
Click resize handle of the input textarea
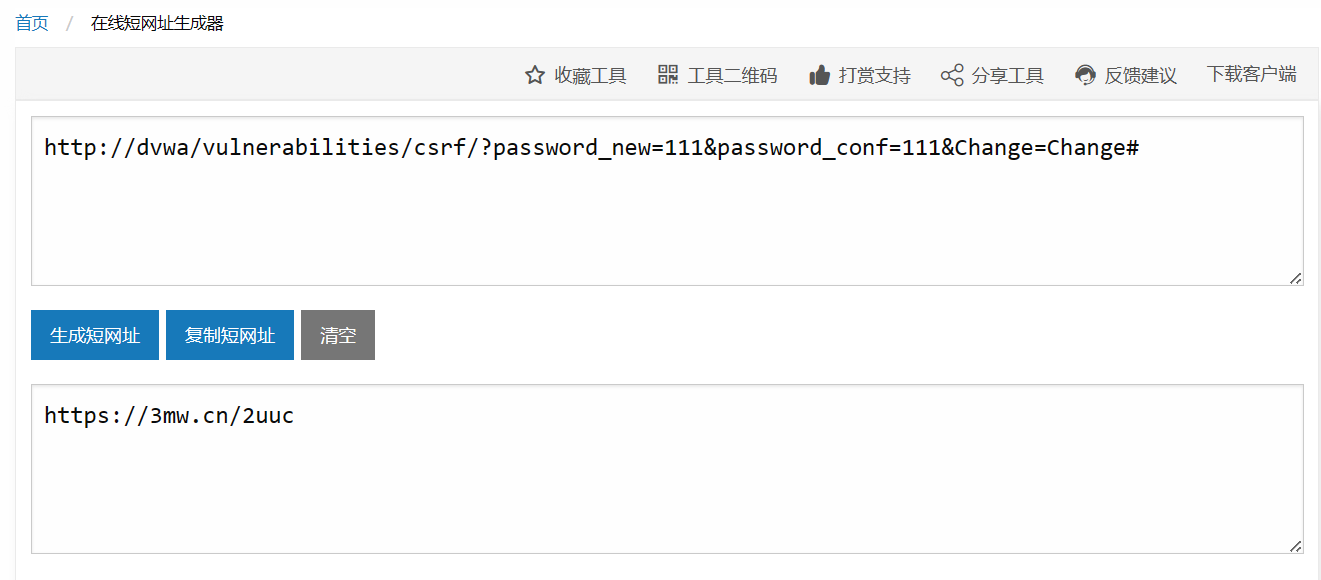(x=1296, y=278)
